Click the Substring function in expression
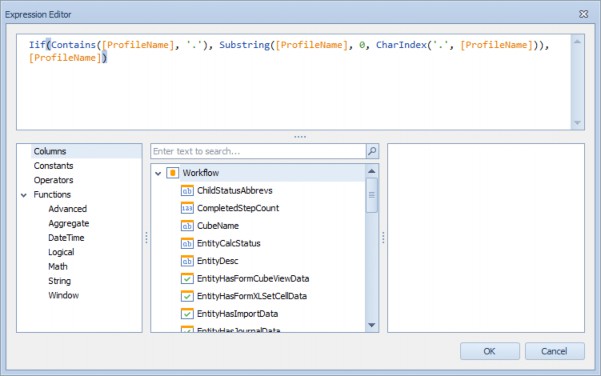This screenshot has height=376, width=601. (245, 45)
